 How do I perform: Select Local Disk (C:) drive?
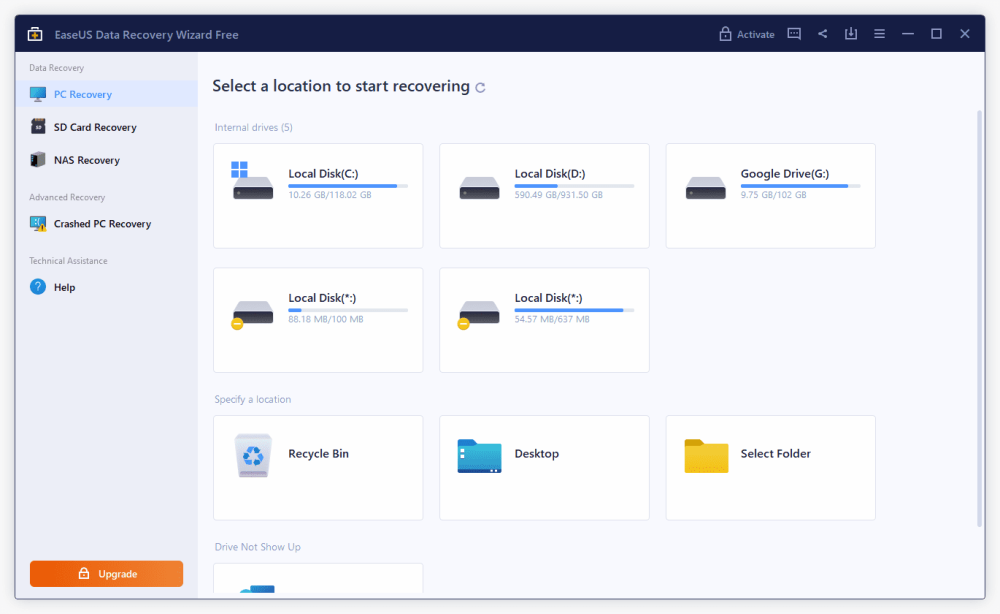point(318,196)
